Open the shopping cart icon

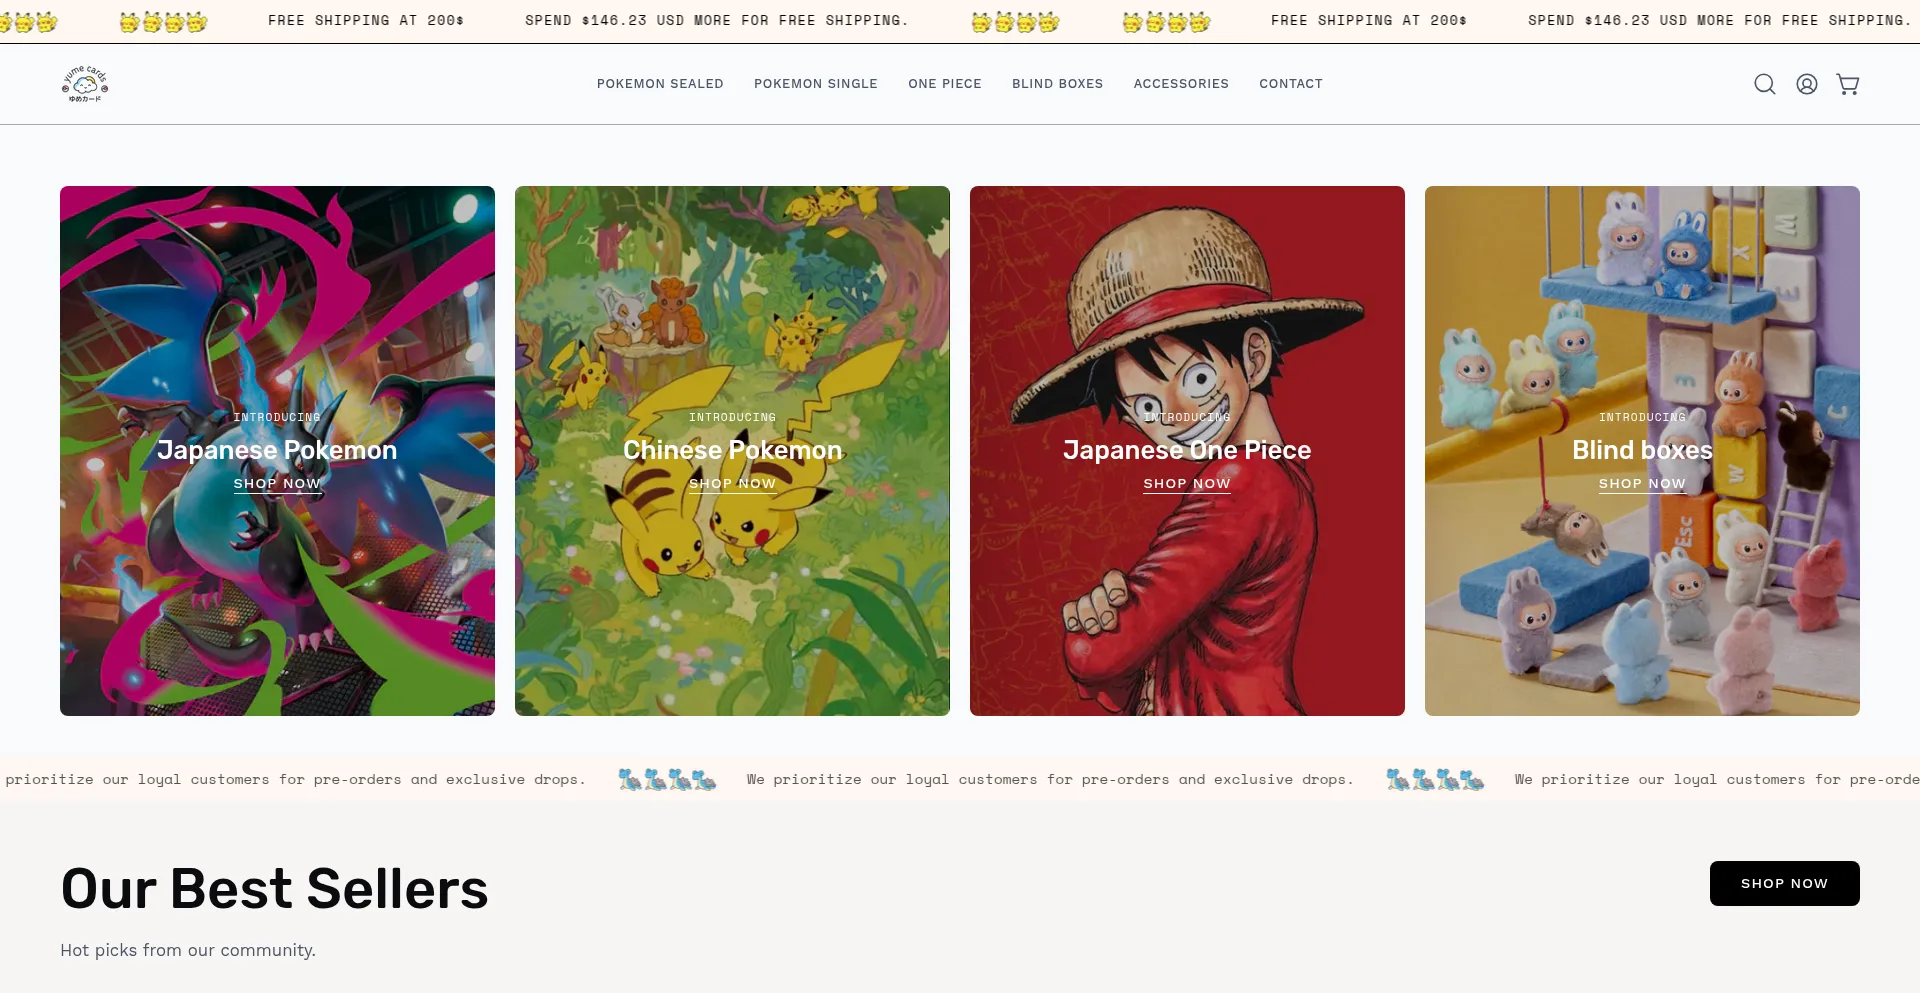[x=1848, y=84]
